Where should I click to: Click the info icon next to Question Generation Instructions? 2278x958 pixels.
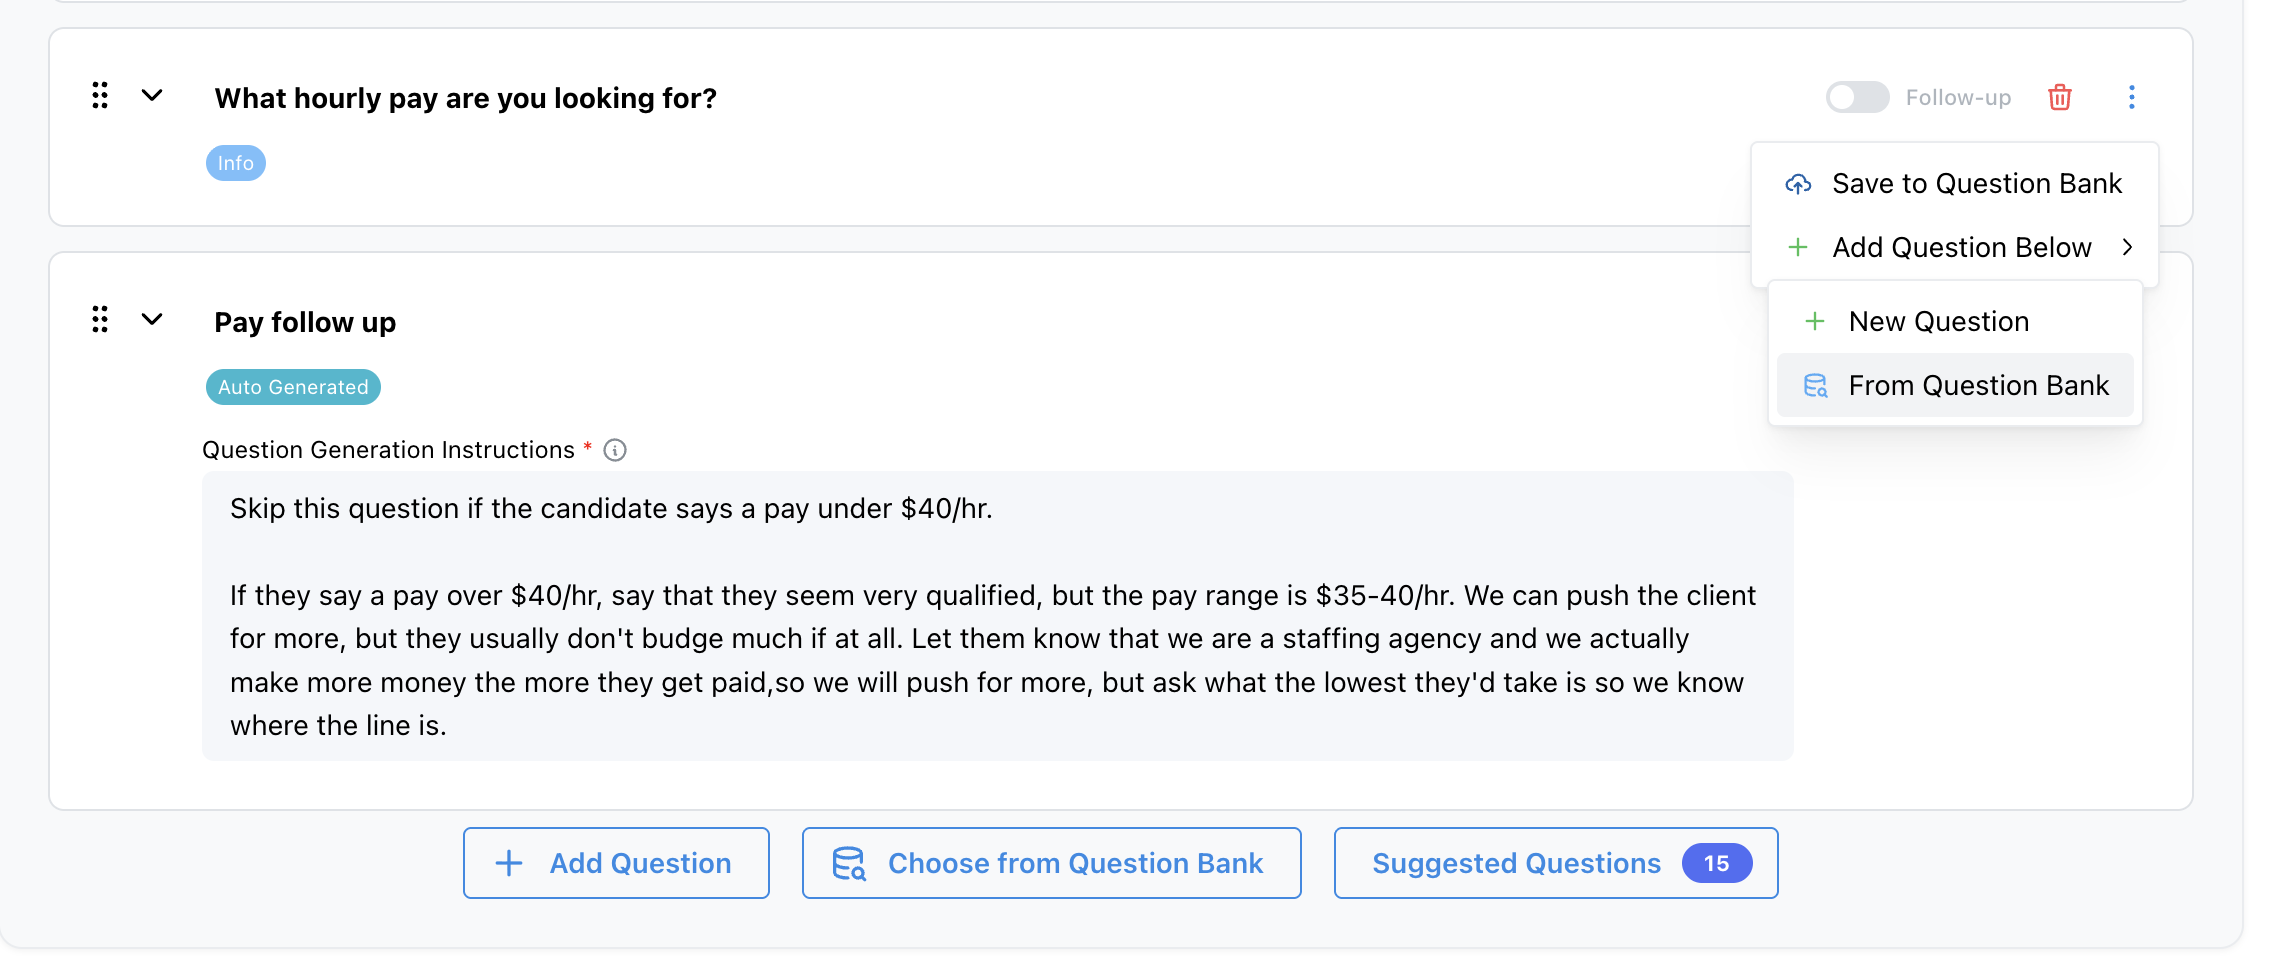point(616,450)
